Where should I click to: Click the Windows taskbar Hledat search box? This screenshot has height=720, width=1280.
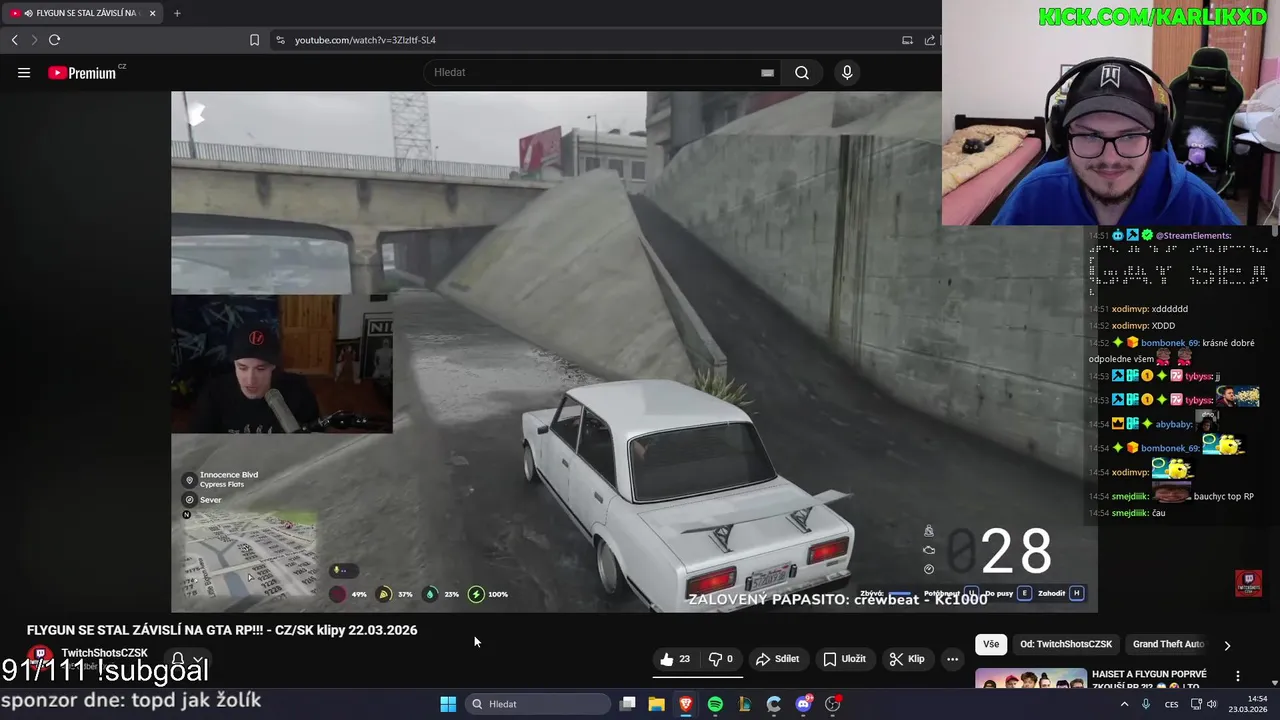click(x=539, y=704)
